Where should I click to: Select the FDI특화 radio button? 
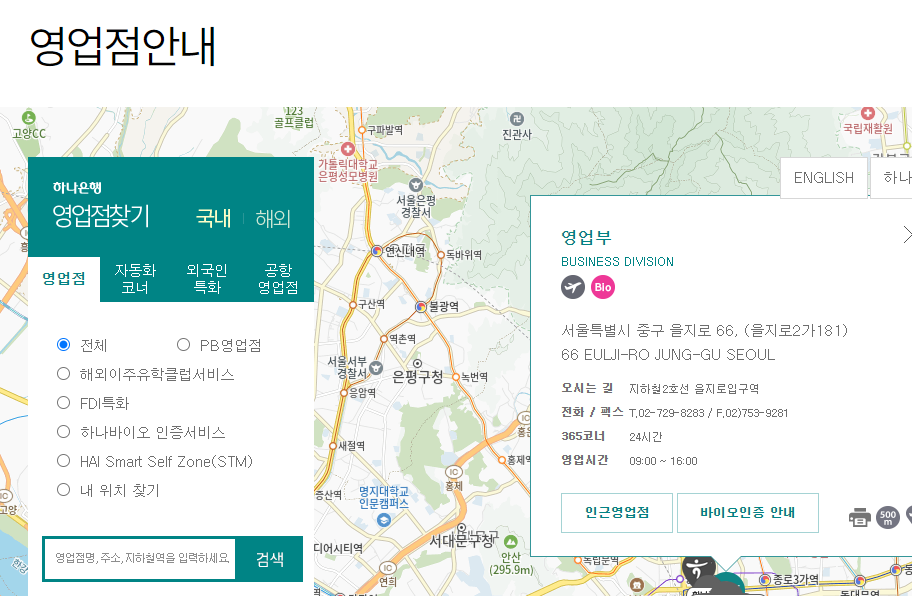(x=63, y=402)
